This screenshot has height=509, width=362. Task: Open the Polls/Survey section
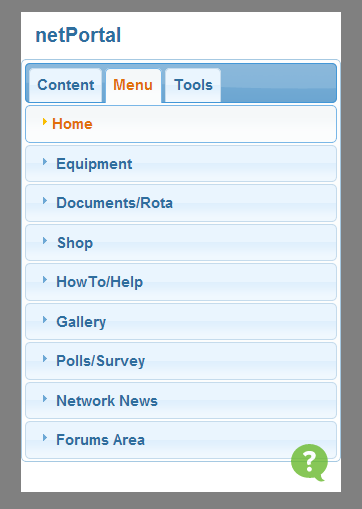(x=181, y=361)
